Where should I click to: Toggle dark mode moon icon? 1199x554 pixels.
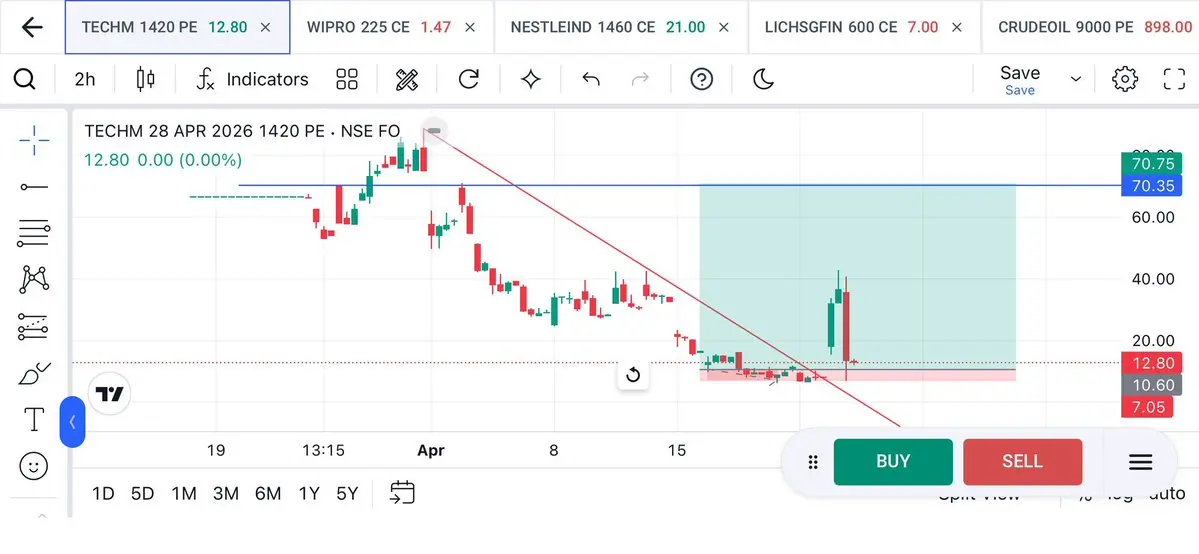point(763,79)
